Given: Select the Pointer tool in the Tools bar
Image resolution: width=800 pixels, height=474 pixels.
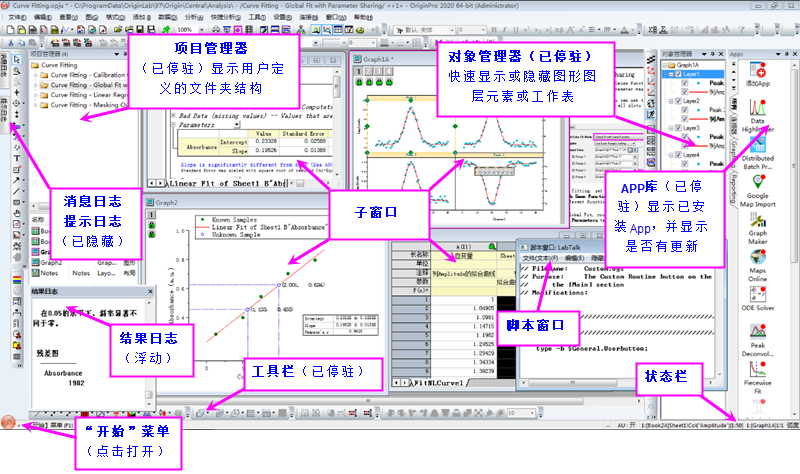Looking at the screenshot, I should pos(17,60).
